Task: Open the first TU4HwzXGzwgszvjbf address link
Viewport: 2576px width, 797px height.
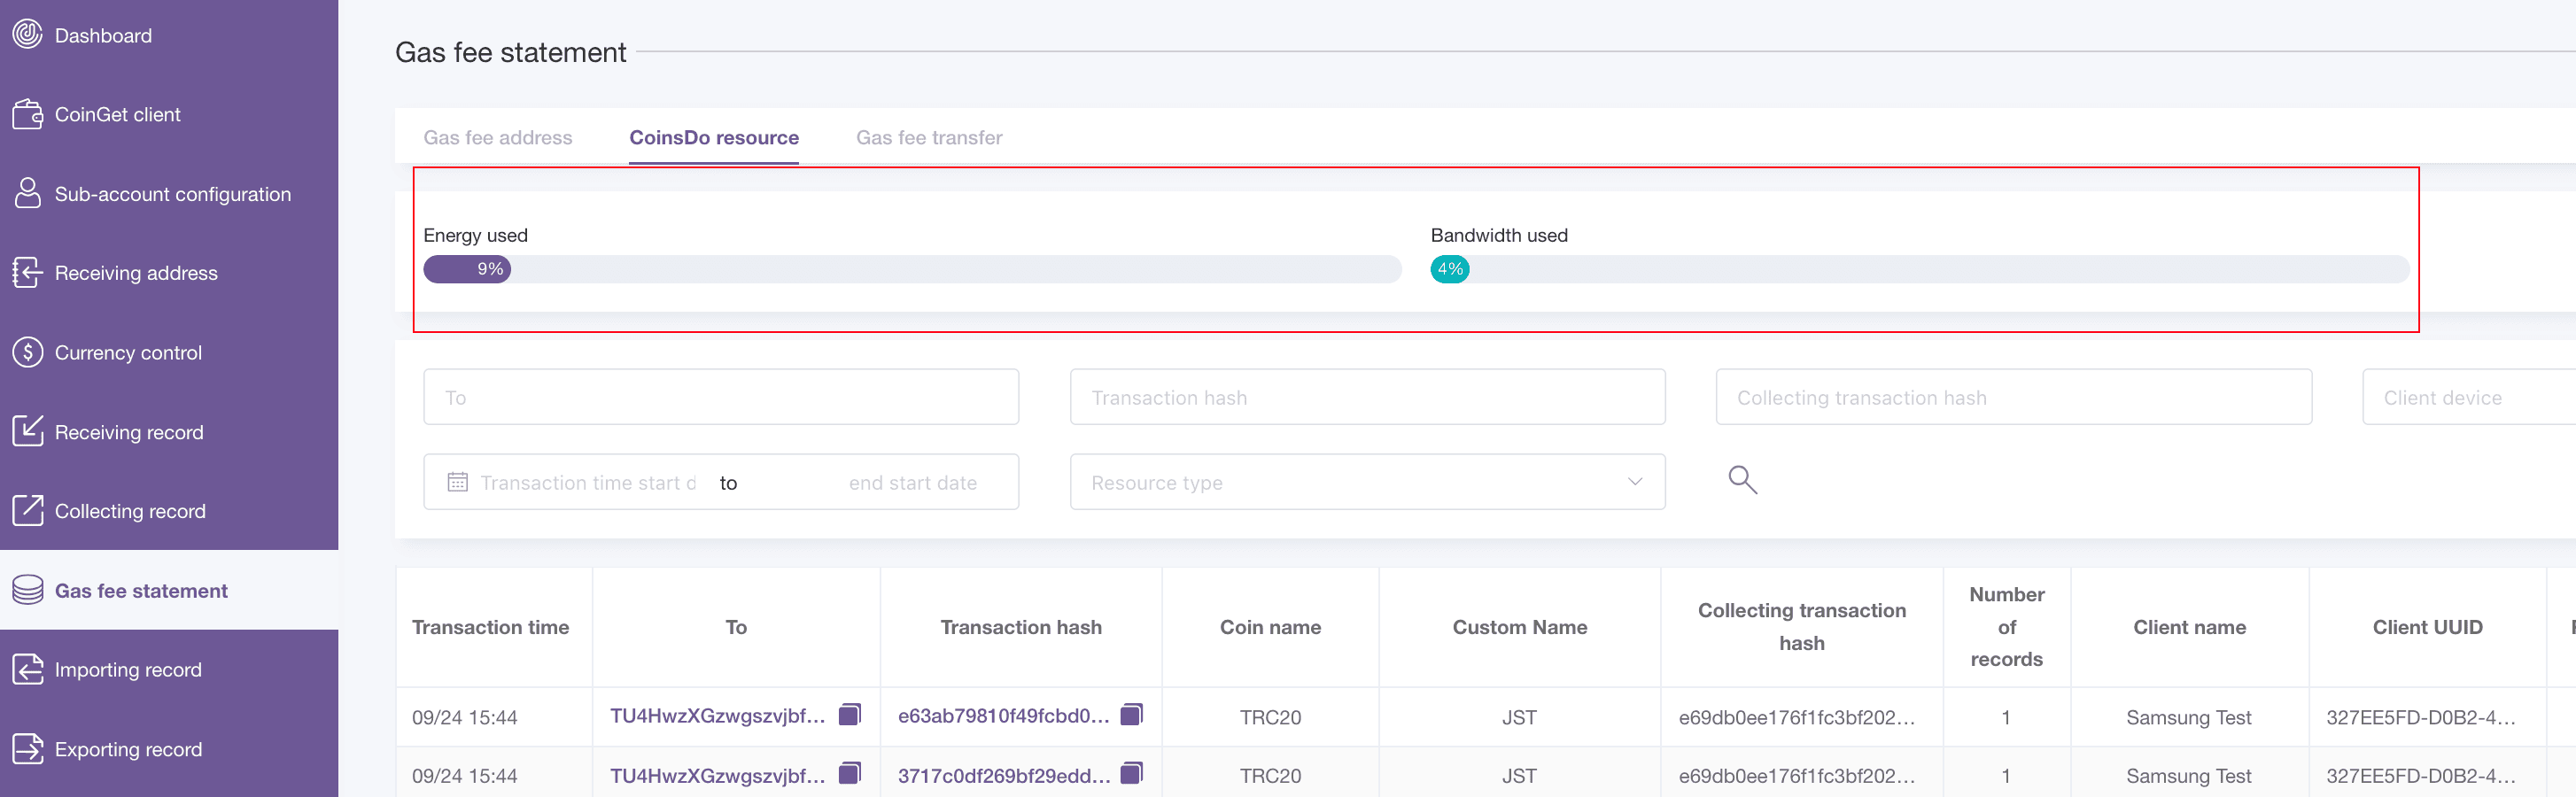Action: pyautogui.click(x=717, y=716)
